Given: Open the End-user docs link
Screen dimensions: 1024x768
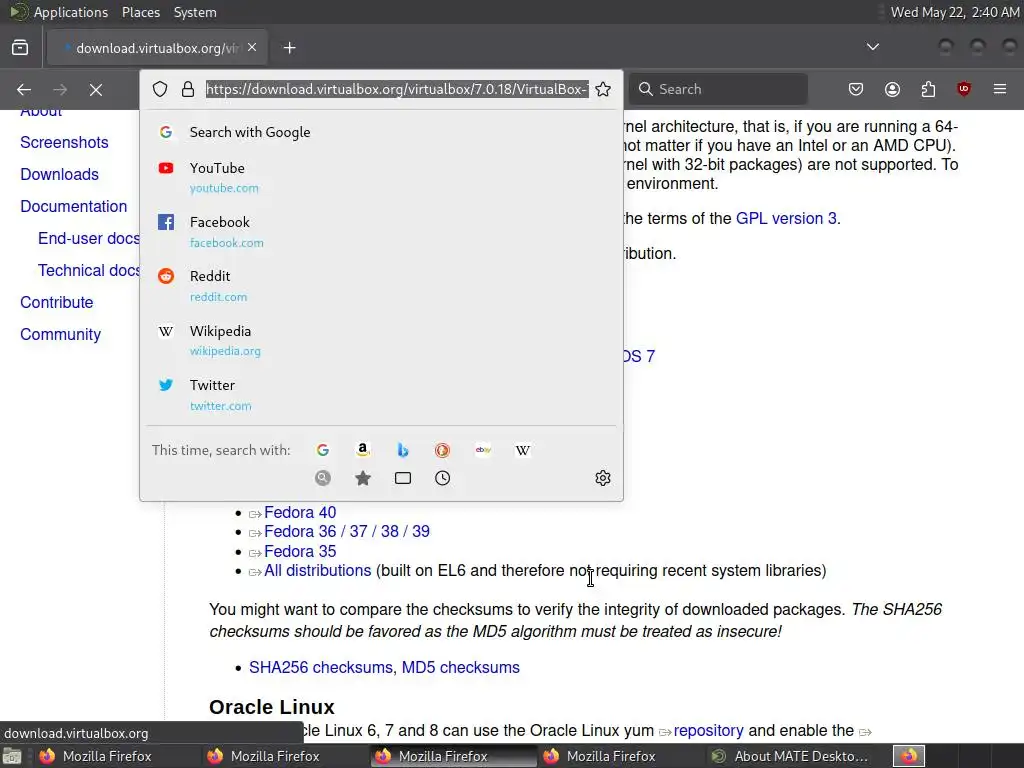Looking at the screenshot, I should [x=89, y=238].
